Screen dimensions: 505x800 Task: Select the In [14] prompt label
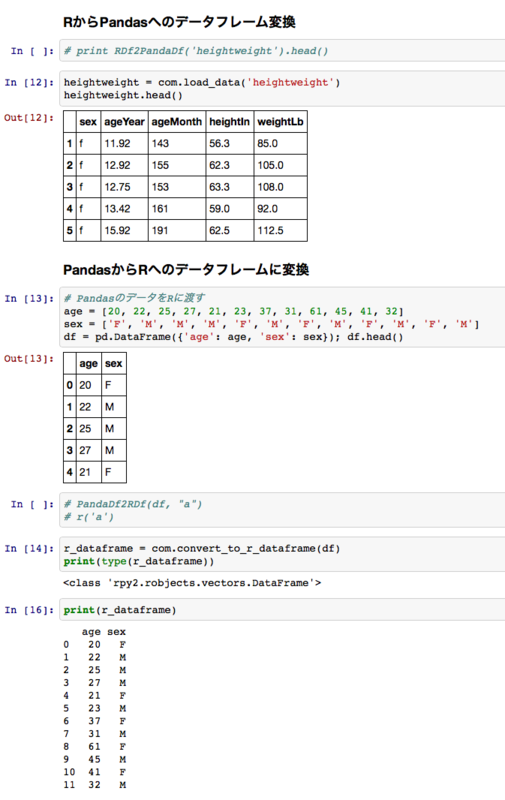pyautogui.click(x=29, y=548)
